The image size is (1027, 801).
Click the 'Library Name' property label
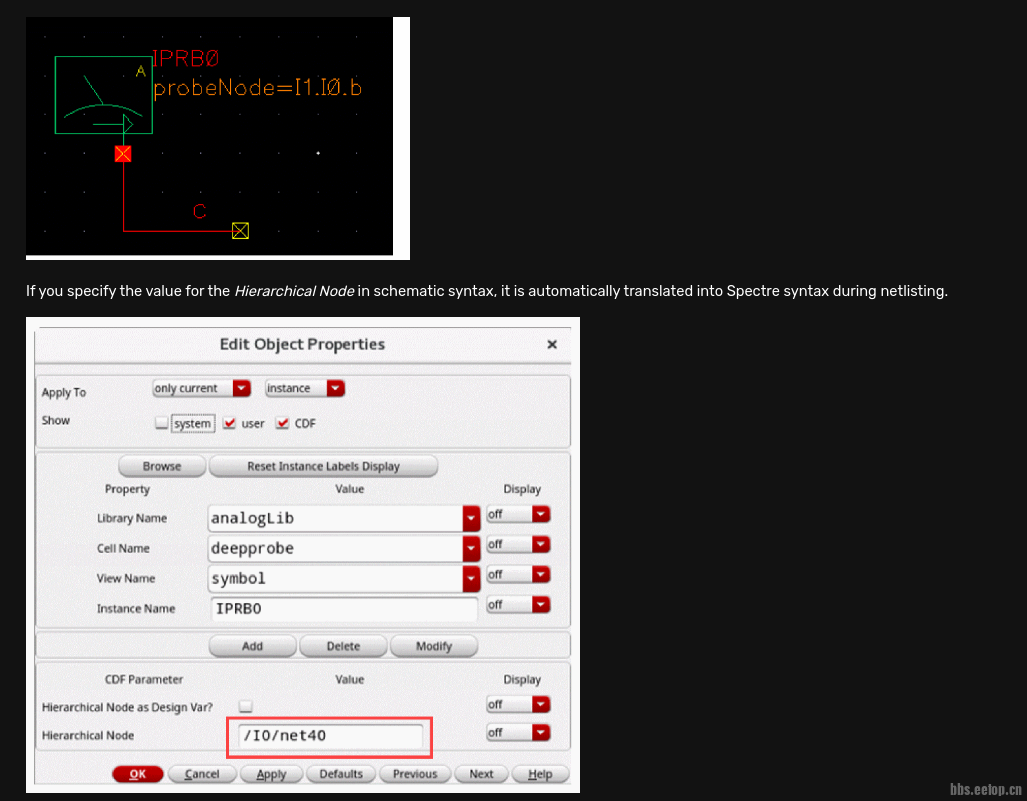pos(132,518)
